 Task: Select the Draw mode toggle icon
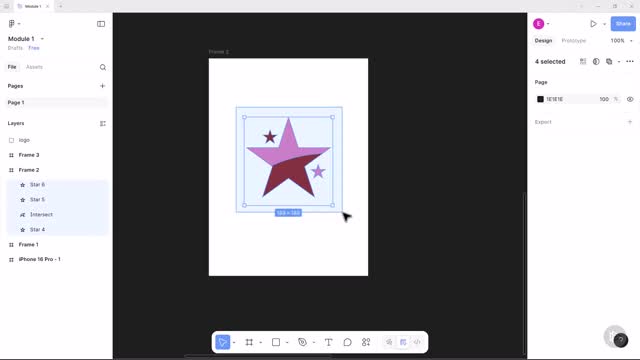[389, 342]
